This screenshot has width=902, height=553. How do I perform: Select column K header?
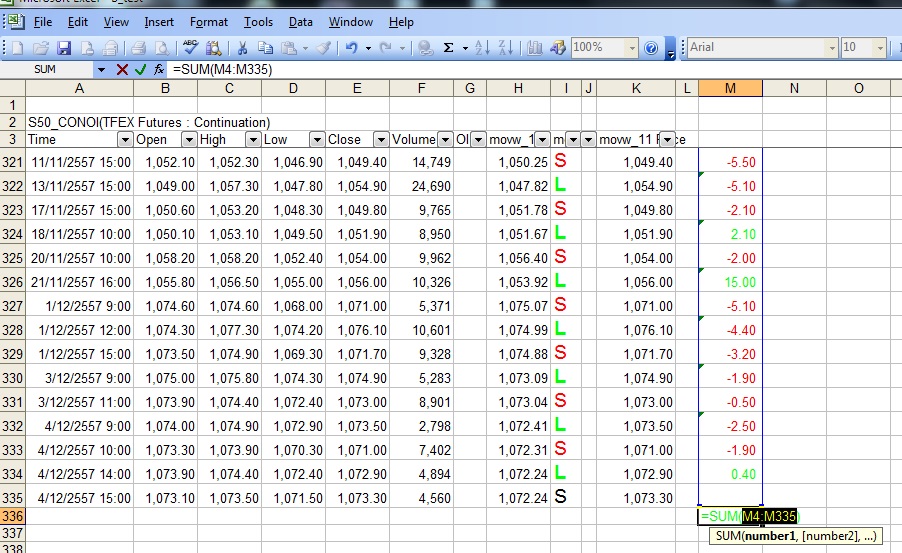pos(636,89)
